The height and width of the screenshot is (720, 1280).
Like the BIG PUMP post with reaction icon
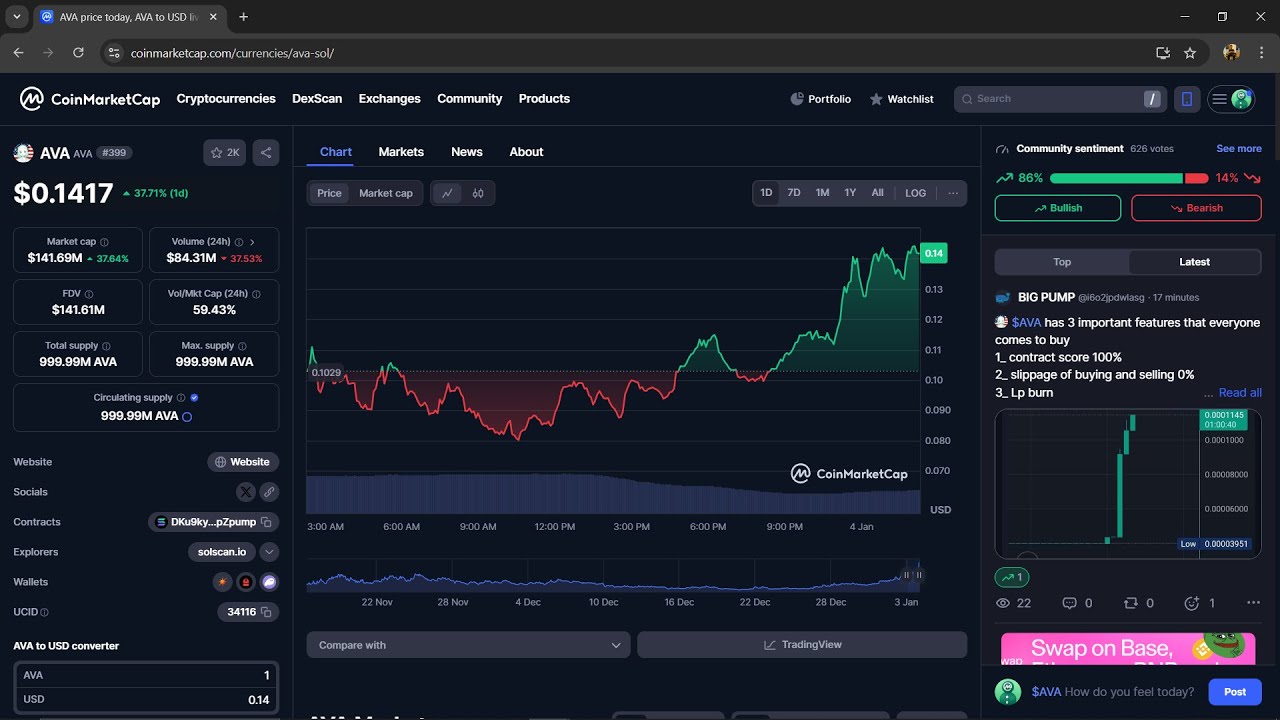click(1191, 603)
